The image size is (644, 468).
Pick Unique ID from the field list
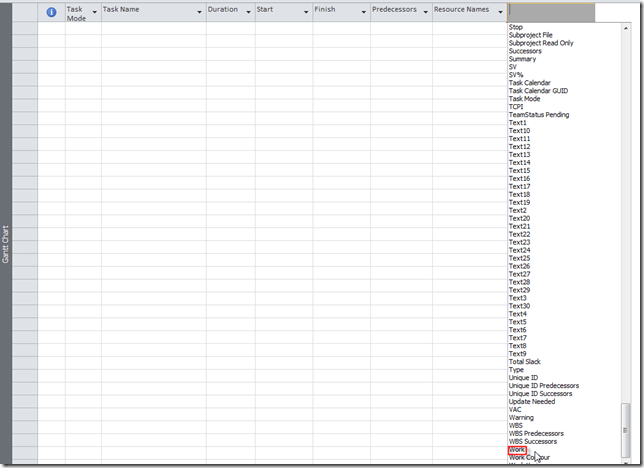pos(523,378)
